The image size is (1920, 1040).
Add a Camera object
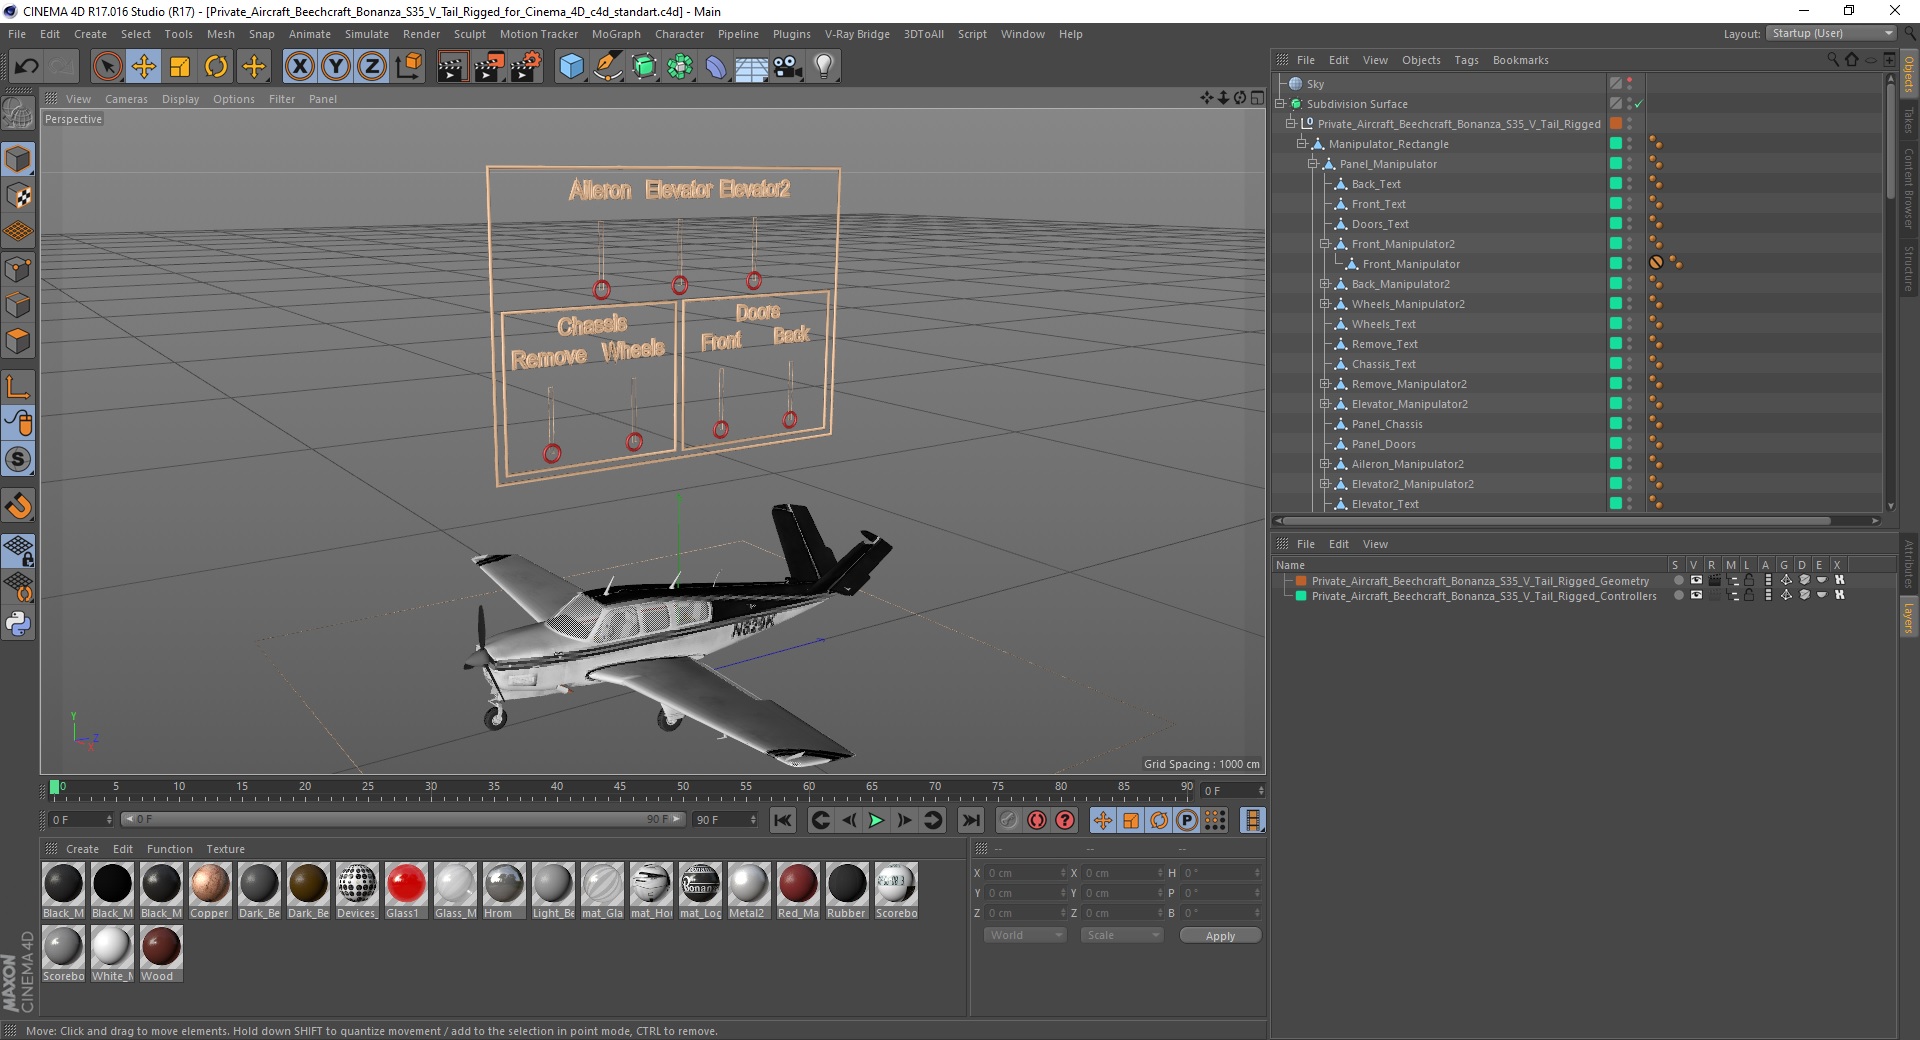[x=788, y=67]
